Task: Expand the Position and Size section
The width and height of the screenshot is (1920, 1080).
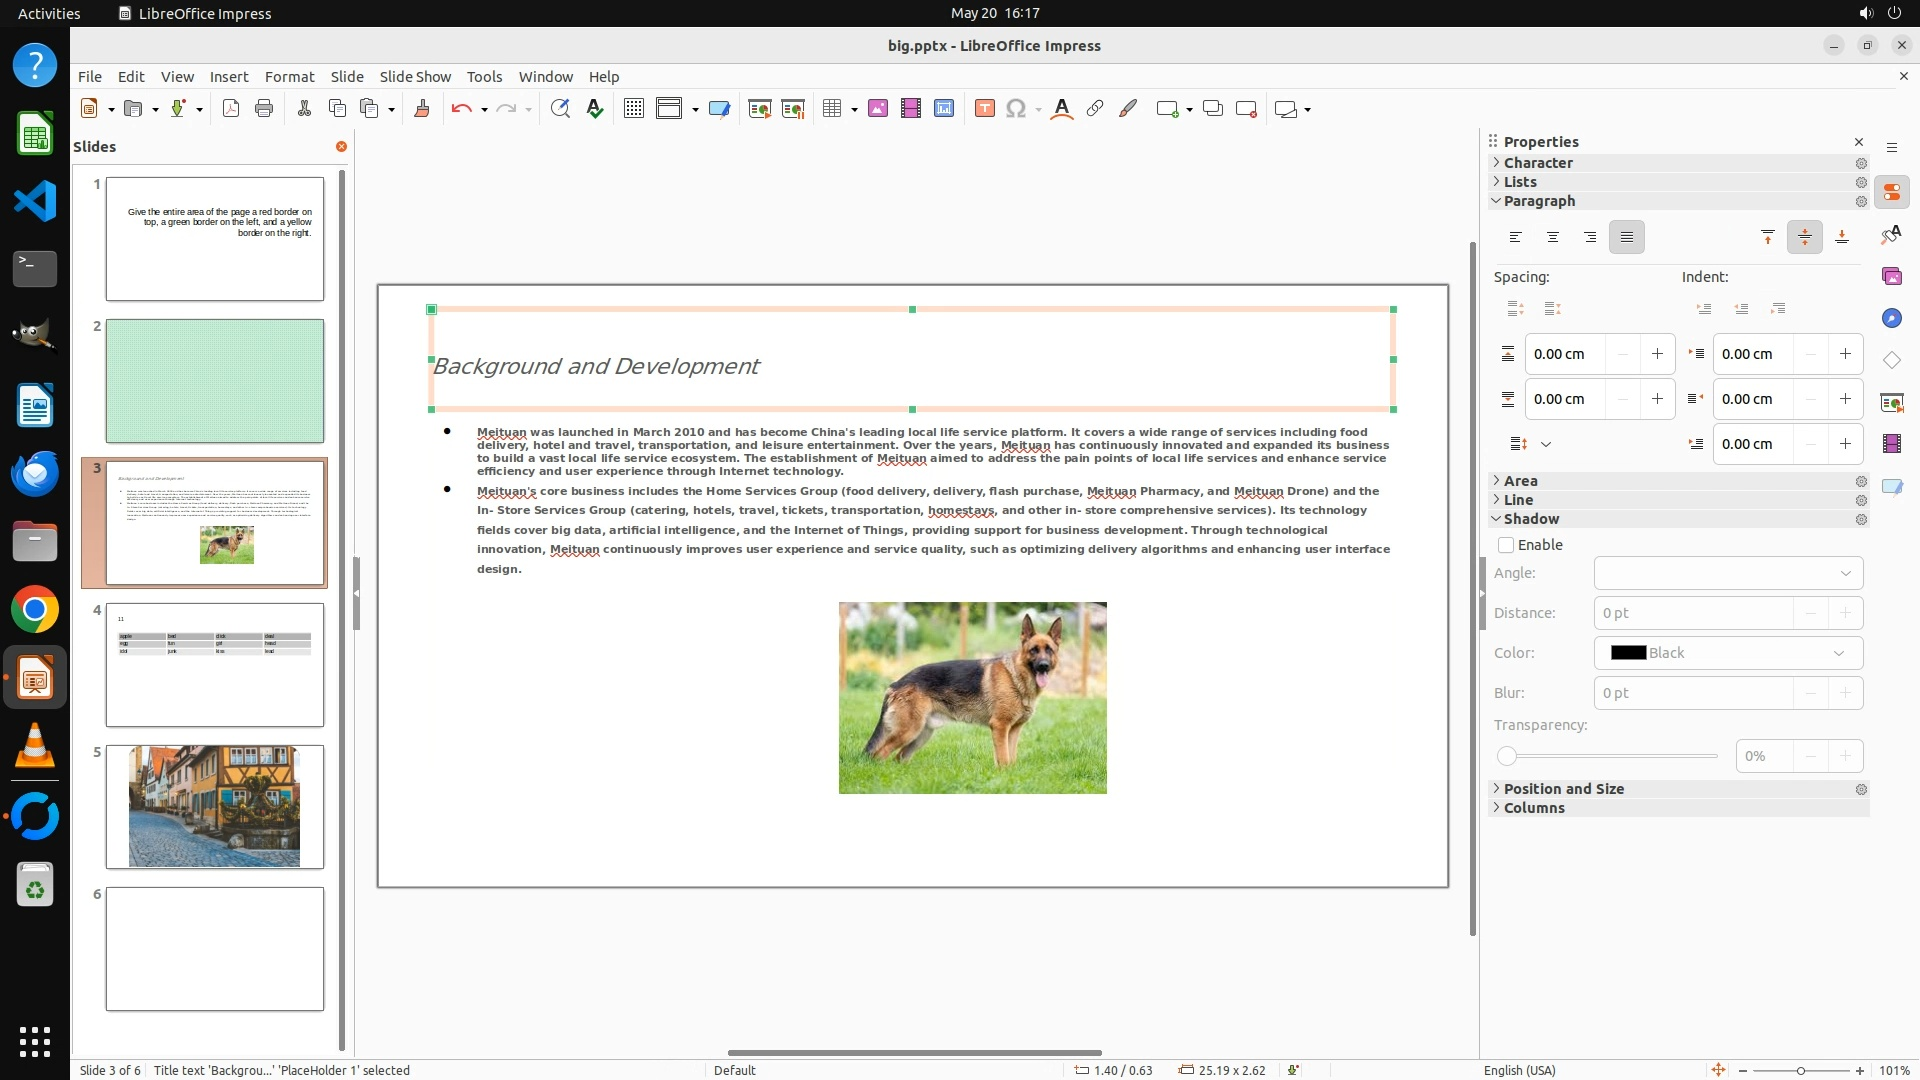Action: [1563, 789]
